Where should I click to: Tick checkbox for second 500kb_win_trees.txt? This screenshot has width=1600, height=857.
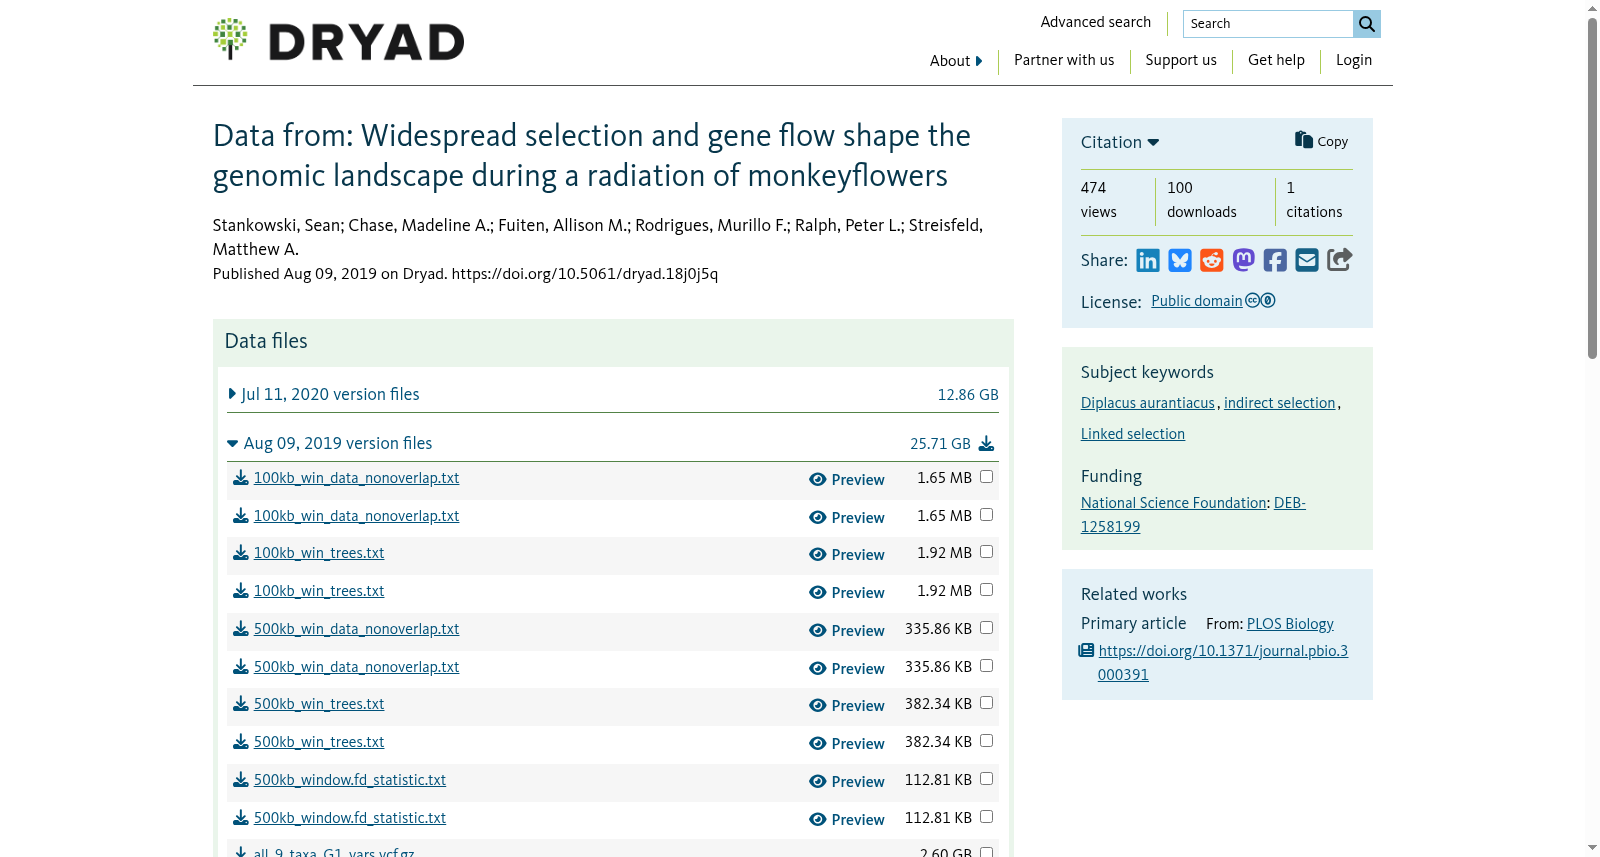tap(987, 741)
